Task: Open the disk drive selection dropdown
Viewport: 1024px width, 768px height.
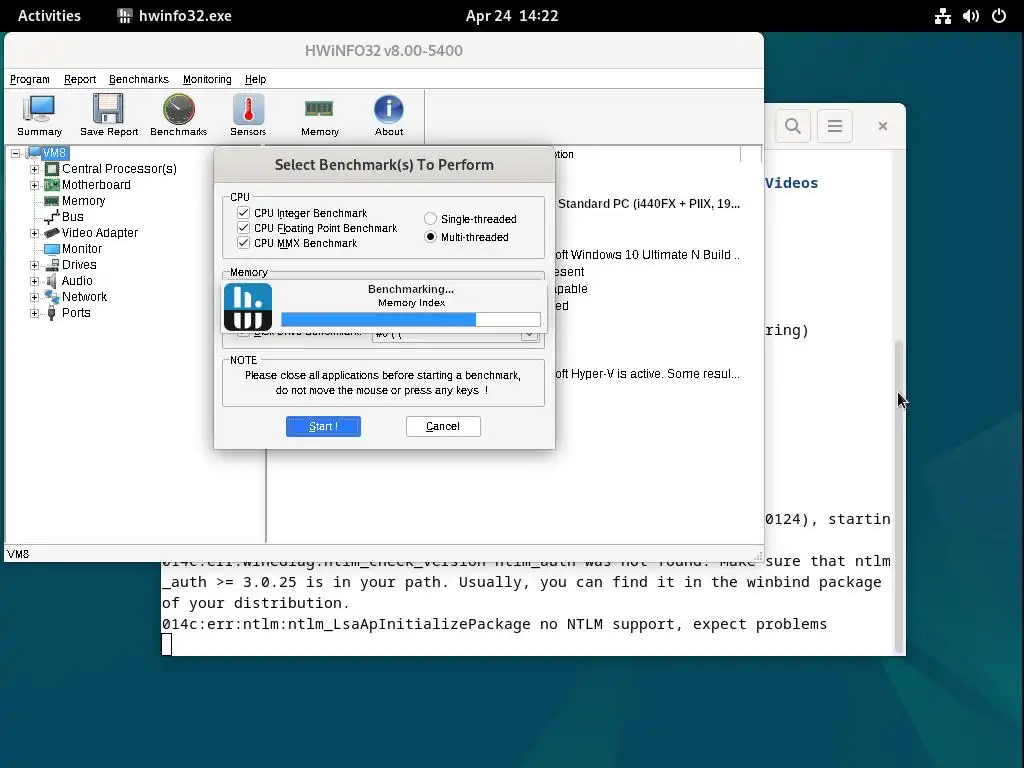Action: point(530,336)
